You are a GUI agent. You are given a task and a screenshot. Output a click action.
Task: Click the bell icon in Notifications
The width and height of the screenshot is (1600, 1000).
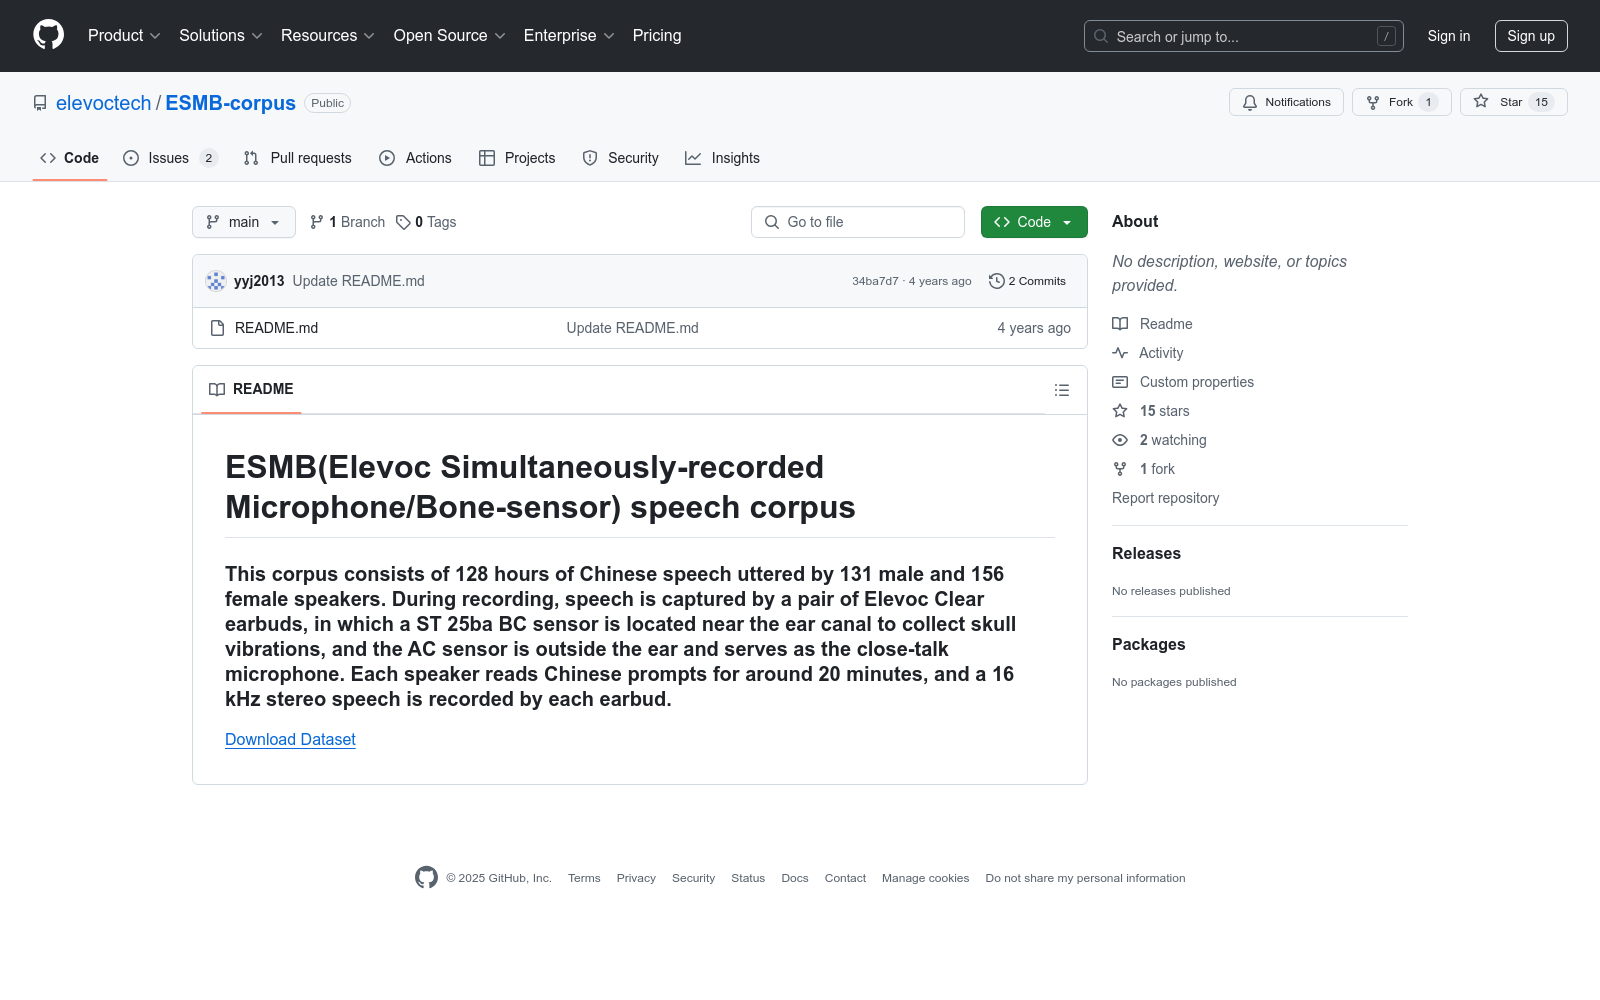pyautogui.click(x=1250, y=102)
